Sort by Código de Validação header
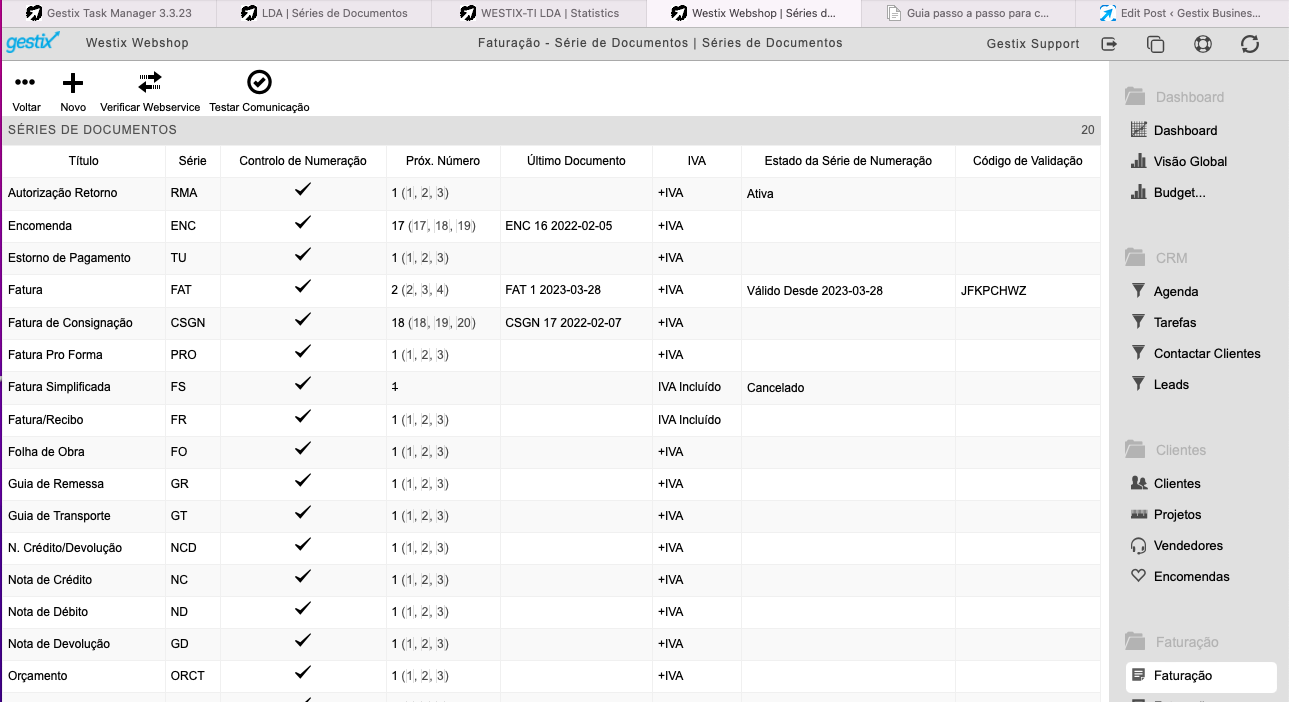Viewport: 1289px width, 702px height. click(1027, 161)
